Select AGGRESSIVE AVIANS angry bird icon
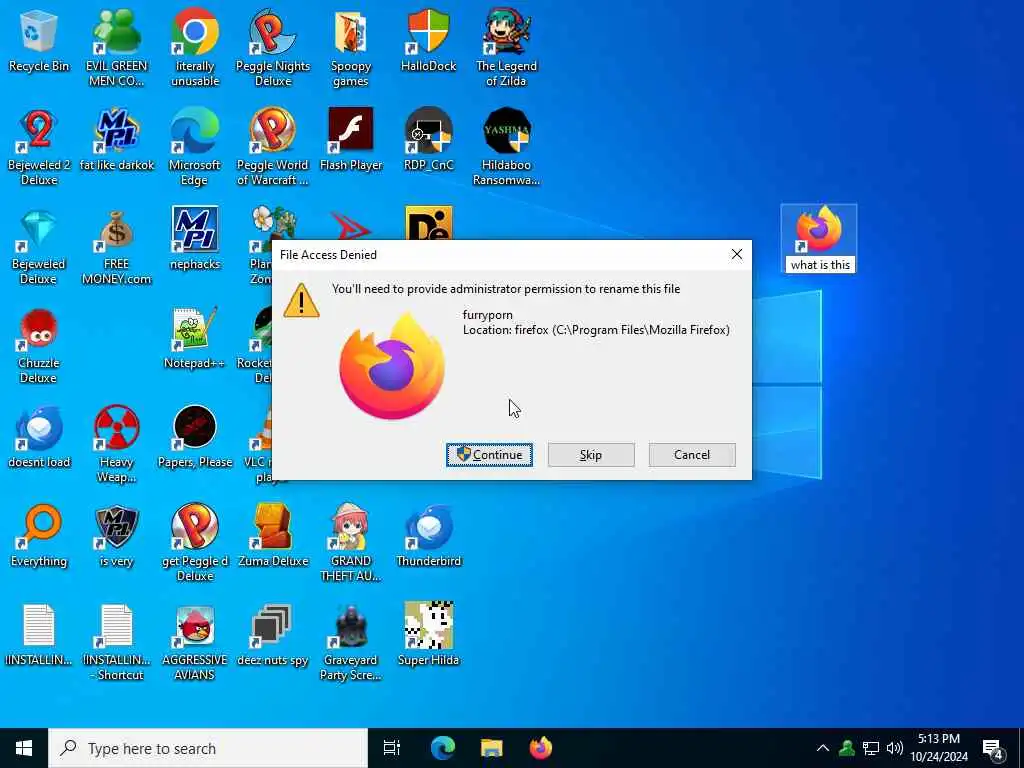The width and height of the screenshot is (1024, 768). [195, 643]
